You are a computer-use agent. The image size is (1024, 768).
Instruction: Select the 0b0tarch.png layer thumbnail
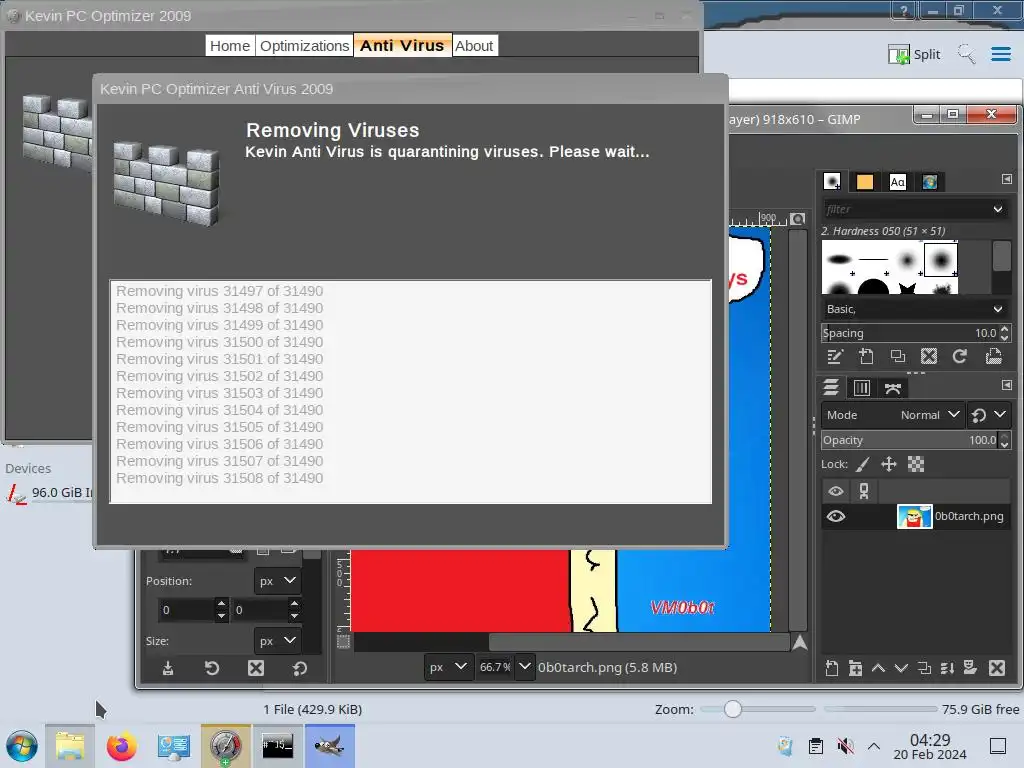pos(914,517)
